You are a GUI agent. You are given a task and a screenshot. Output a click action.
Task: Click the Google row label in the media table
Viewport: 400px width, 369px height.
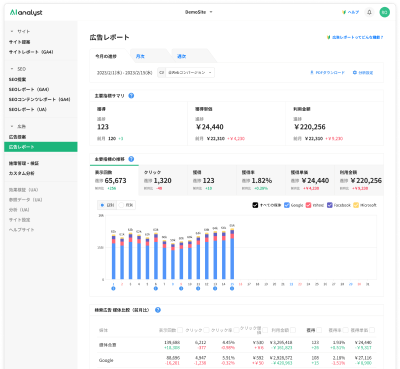[106, 360]
